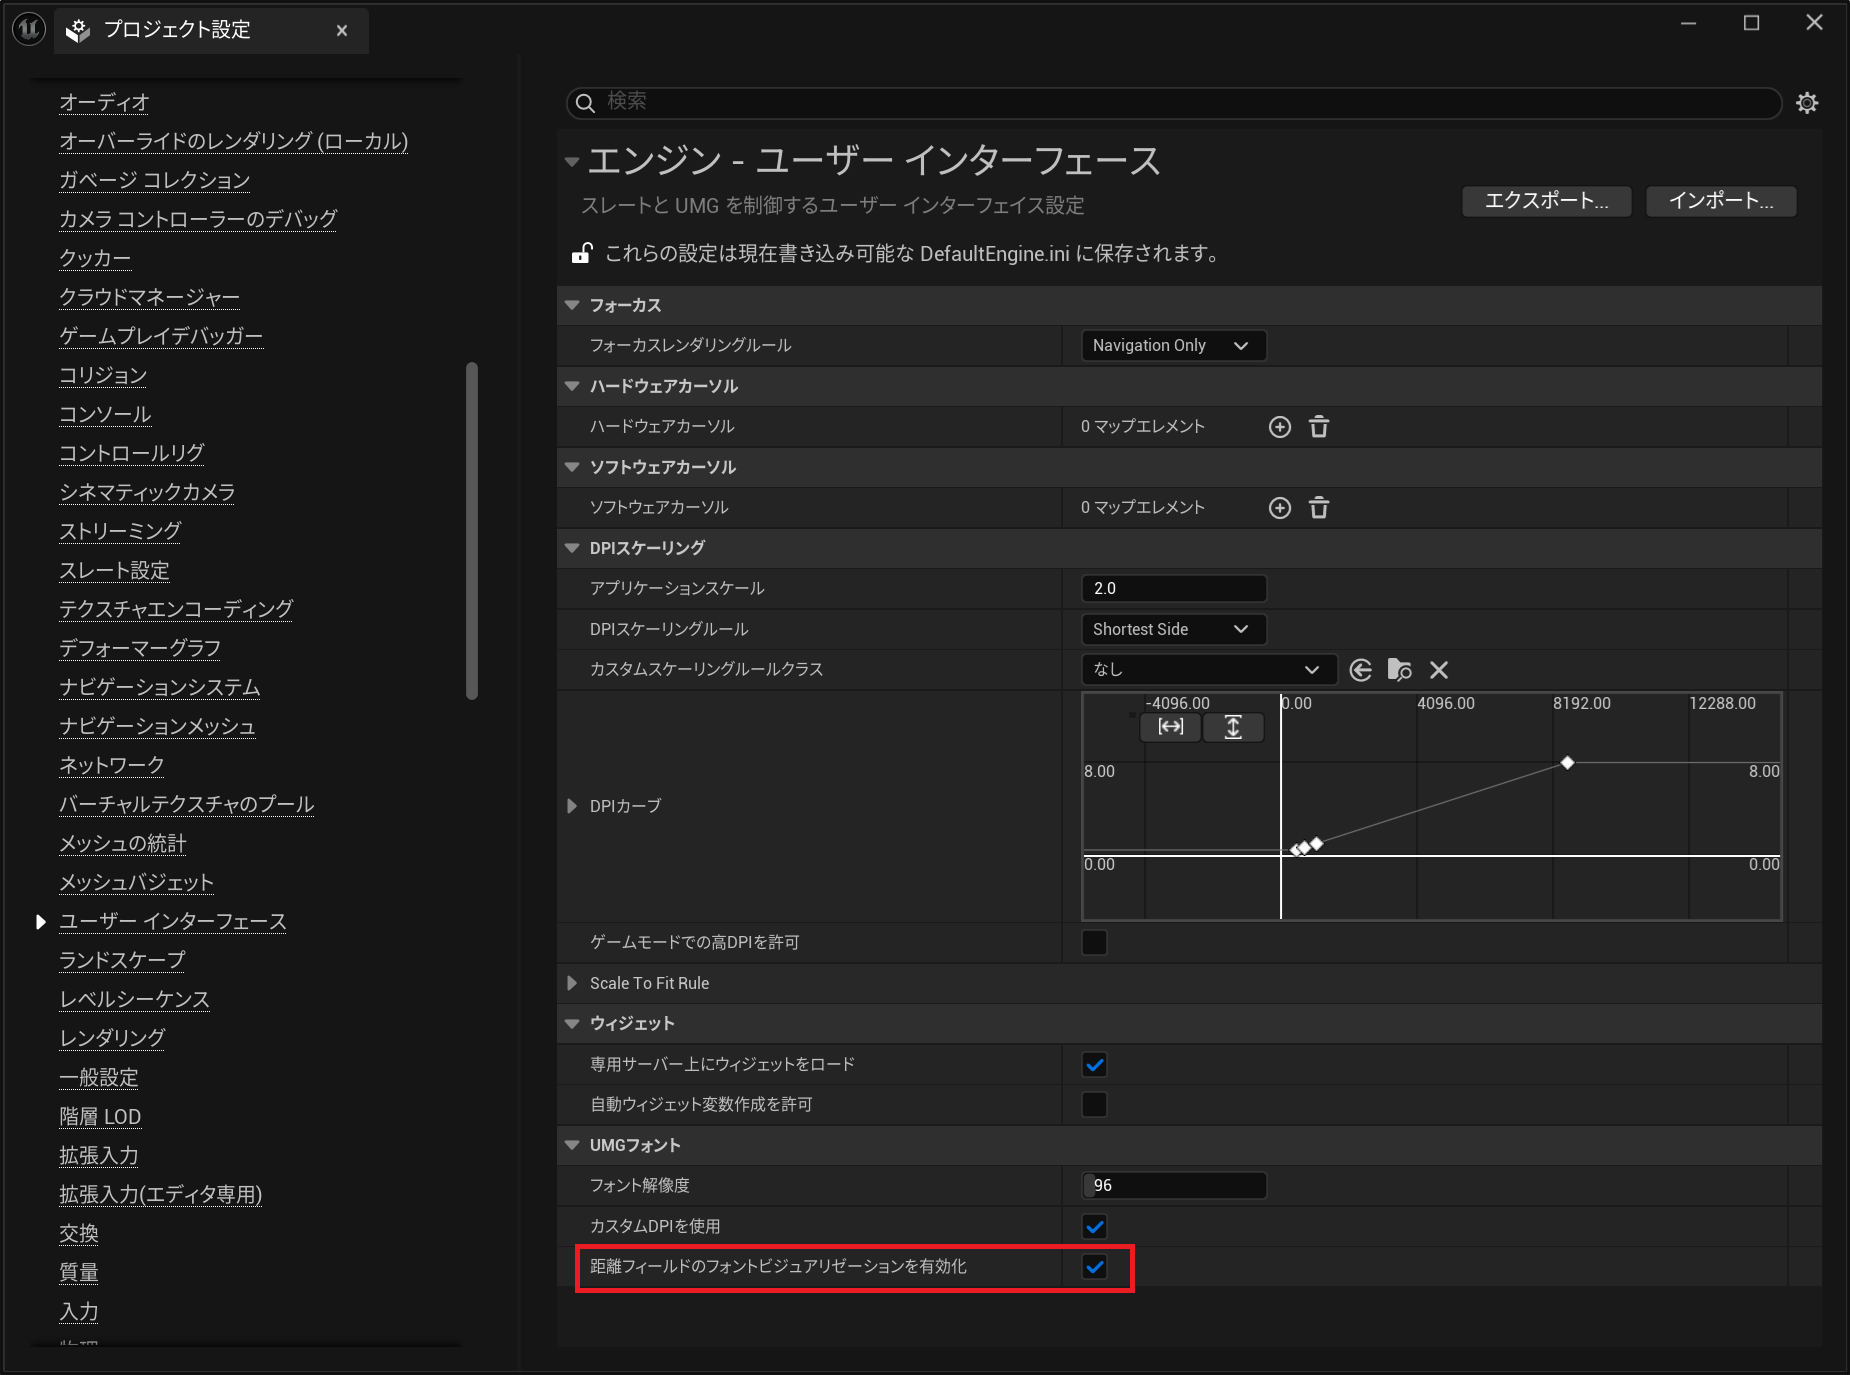
Task: Click the search magnifier icon
Action: pos(586,103)
